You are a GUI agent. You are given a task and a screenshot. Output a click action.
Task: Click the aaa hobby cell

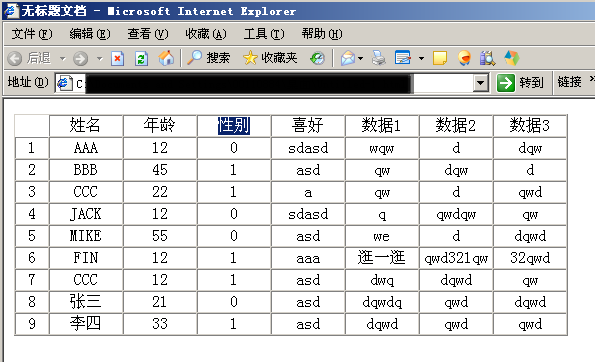(x=308, y=258)
